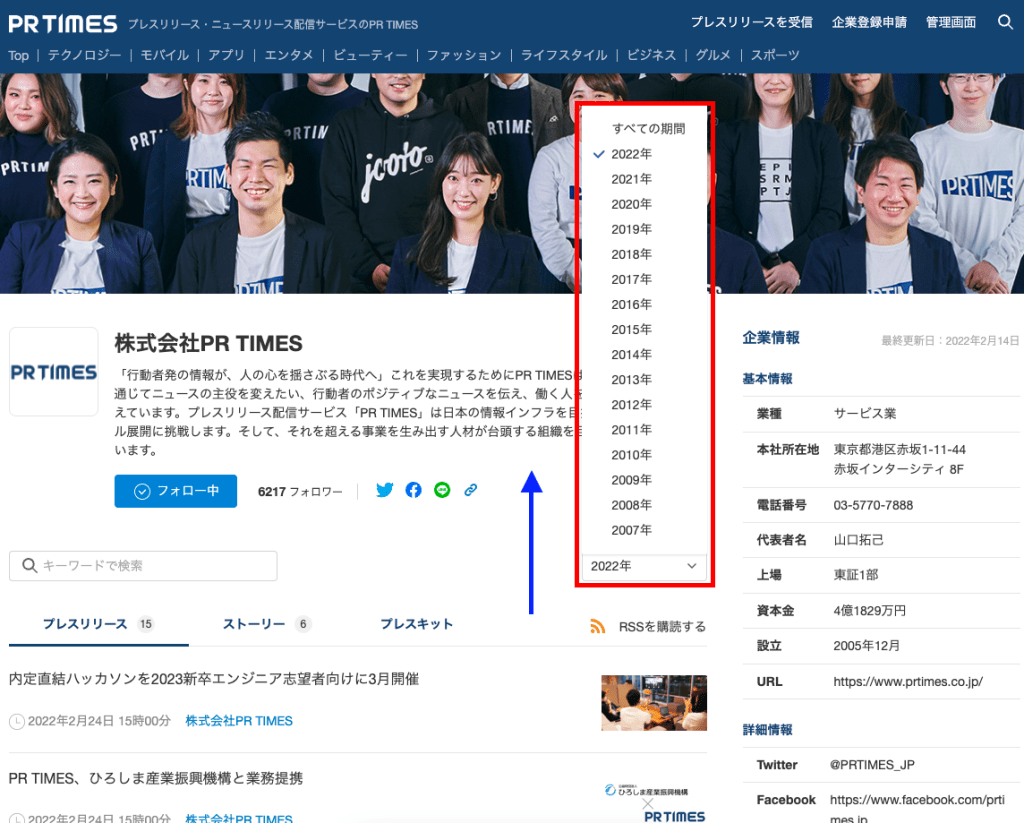
Task: Choose 2007年 in the year list
Action: tap(632, 530)
